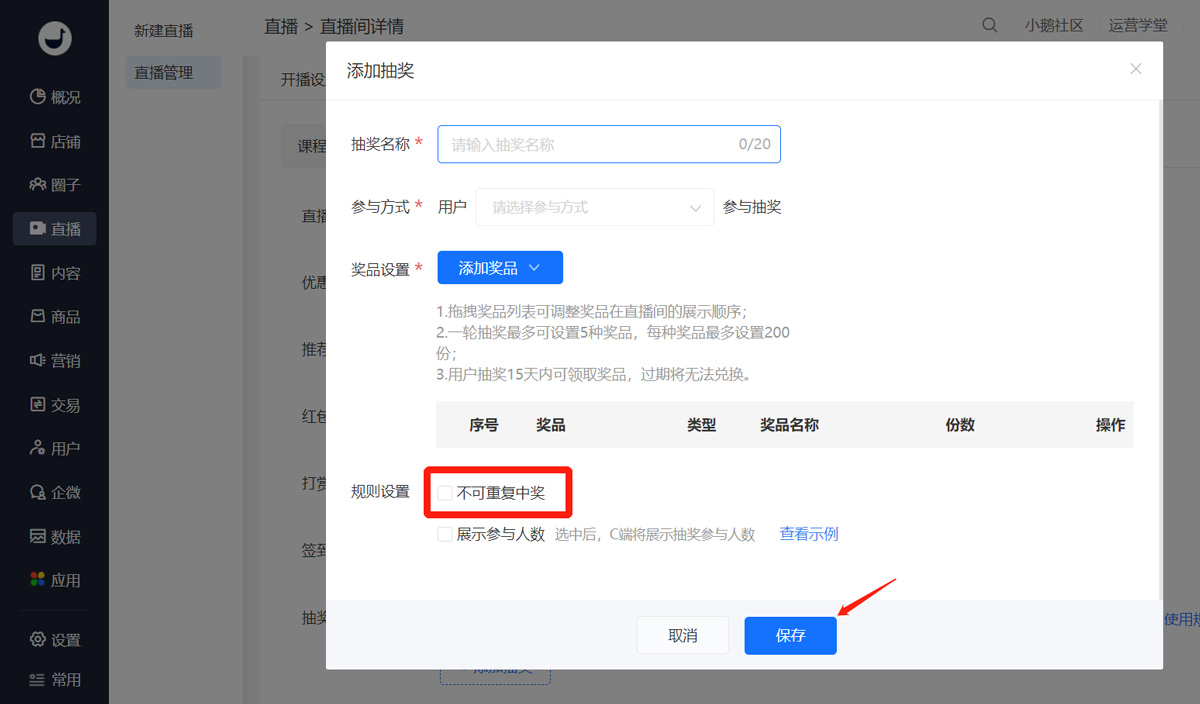Screen dimensions: 1200x704
Task: Expand the 请选择参与方式 dropdown
Action: [x=595, y=207]
